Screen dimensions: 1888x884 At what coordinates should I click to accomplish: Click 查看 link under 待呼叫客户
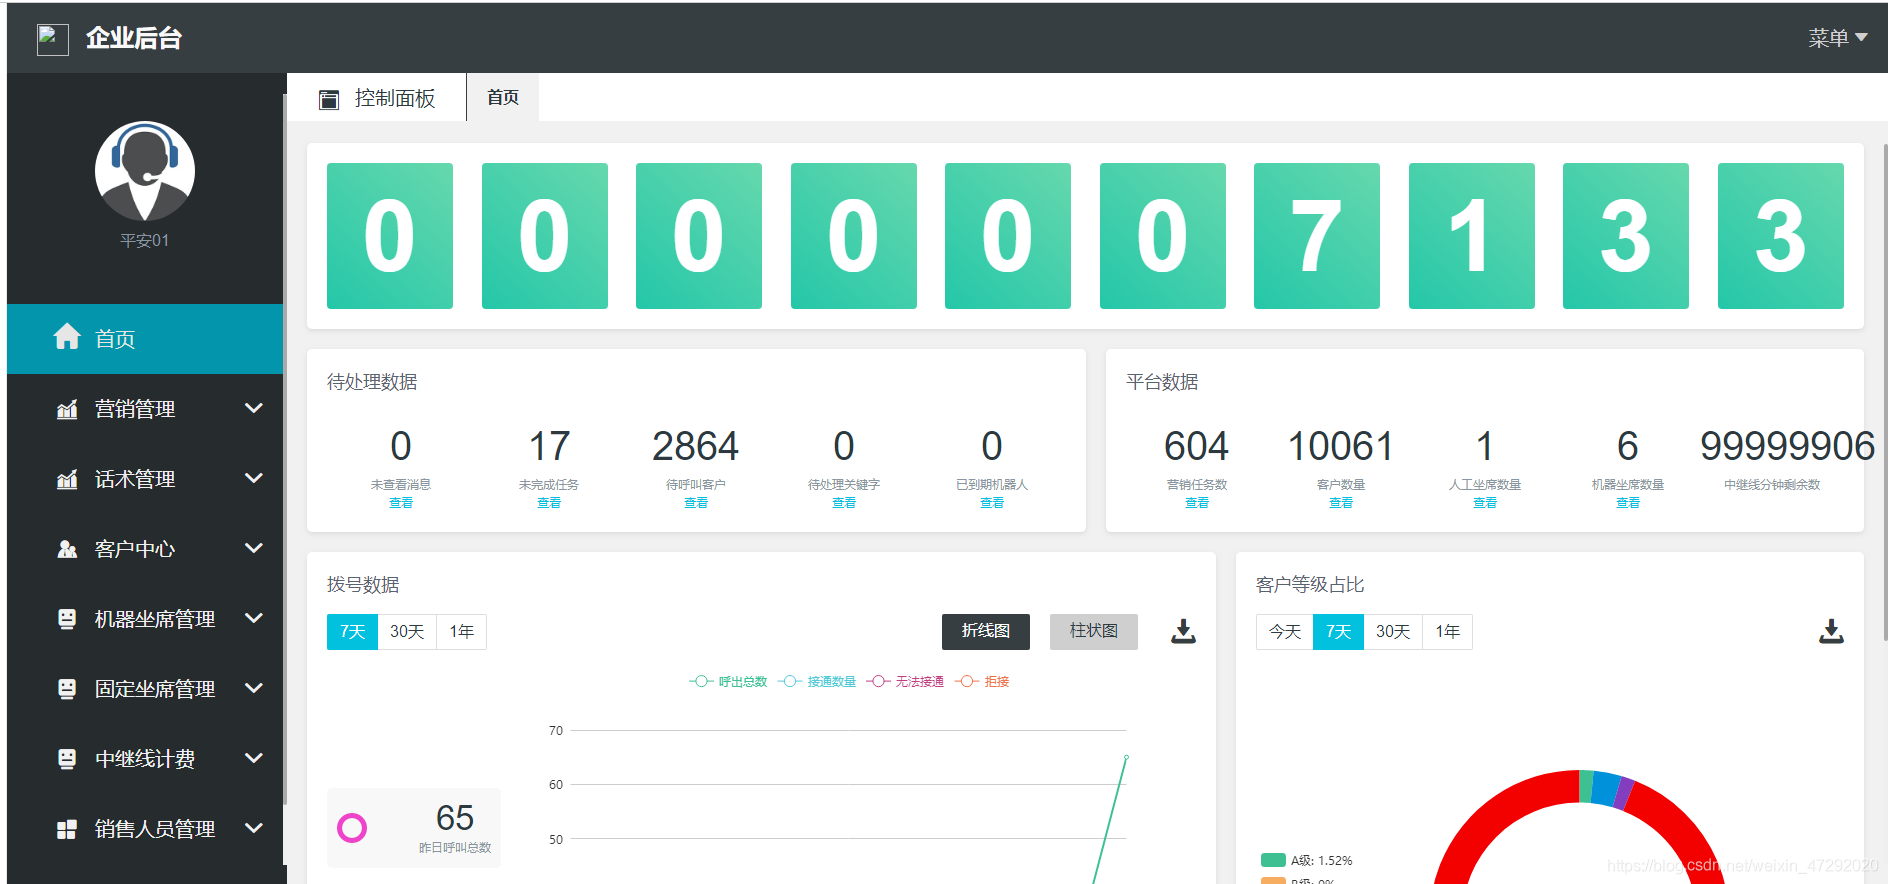click(x=696, y=503)
